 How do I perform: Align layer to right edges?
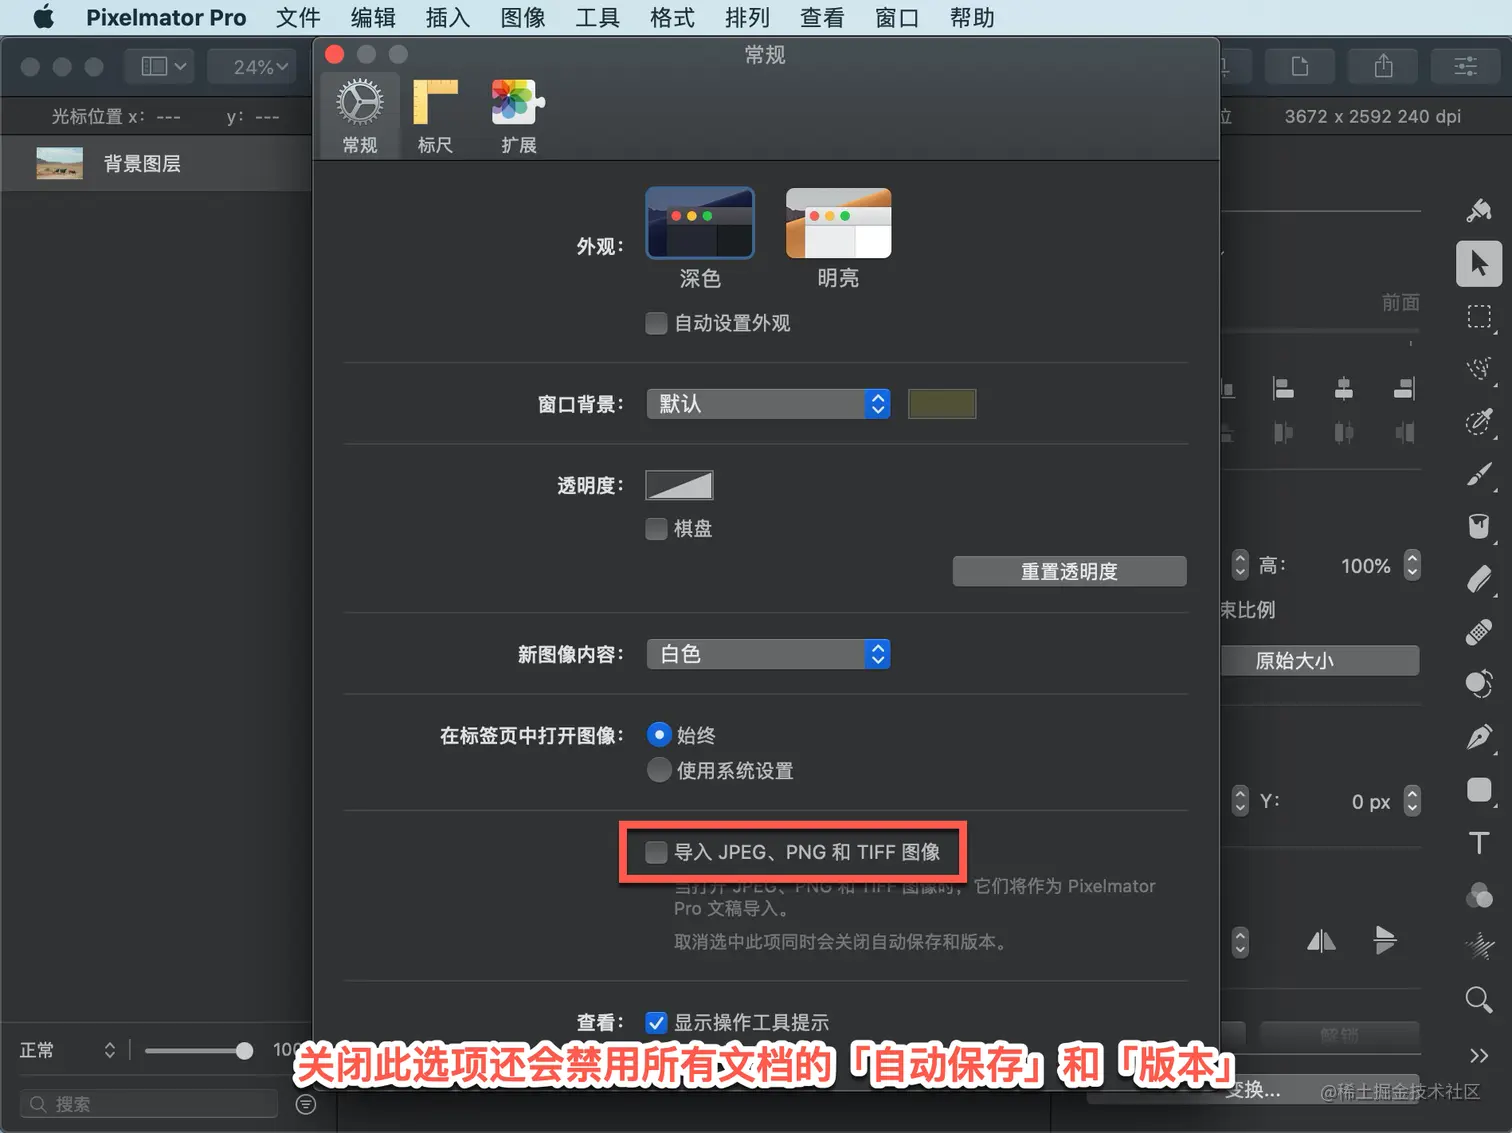click(x=1404, y=388)
